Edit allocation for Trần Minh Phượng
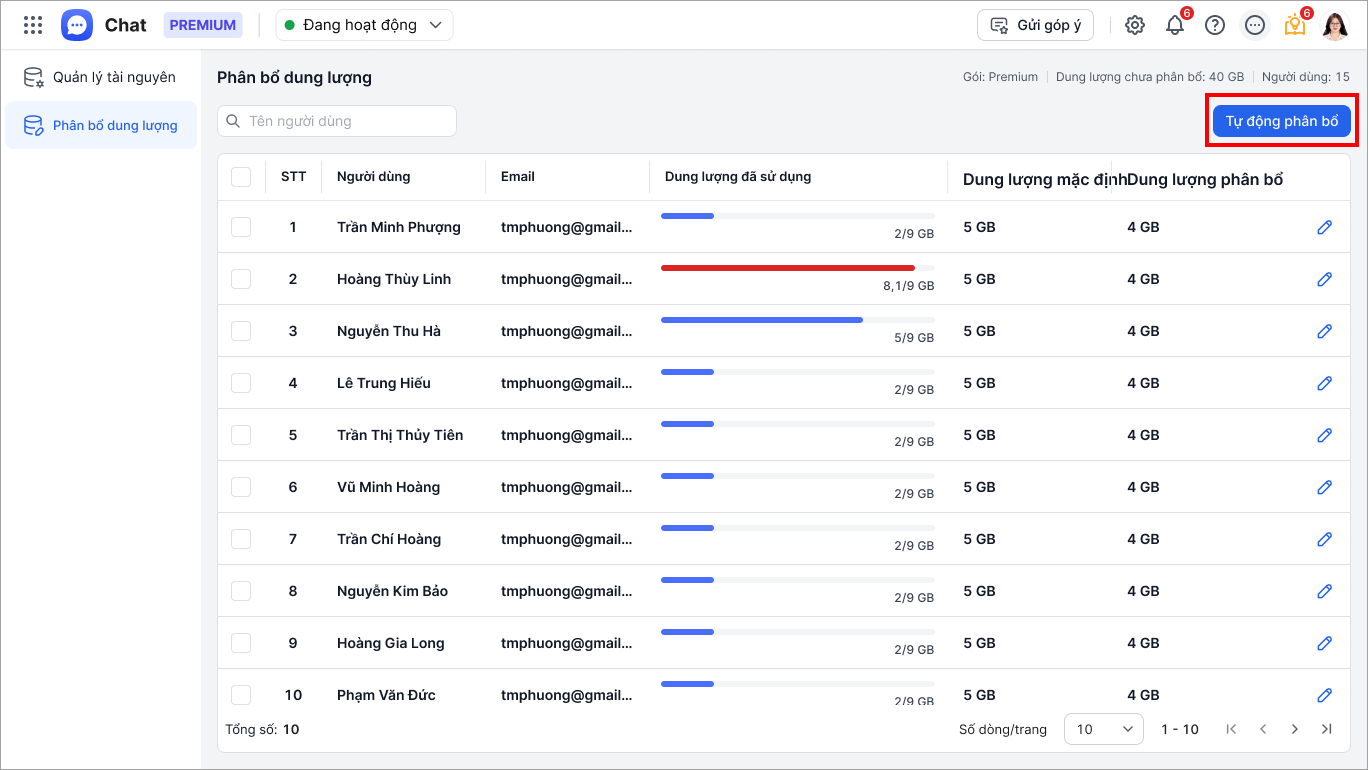Screen dimensions: 1368x770 tap(1325, 227)
